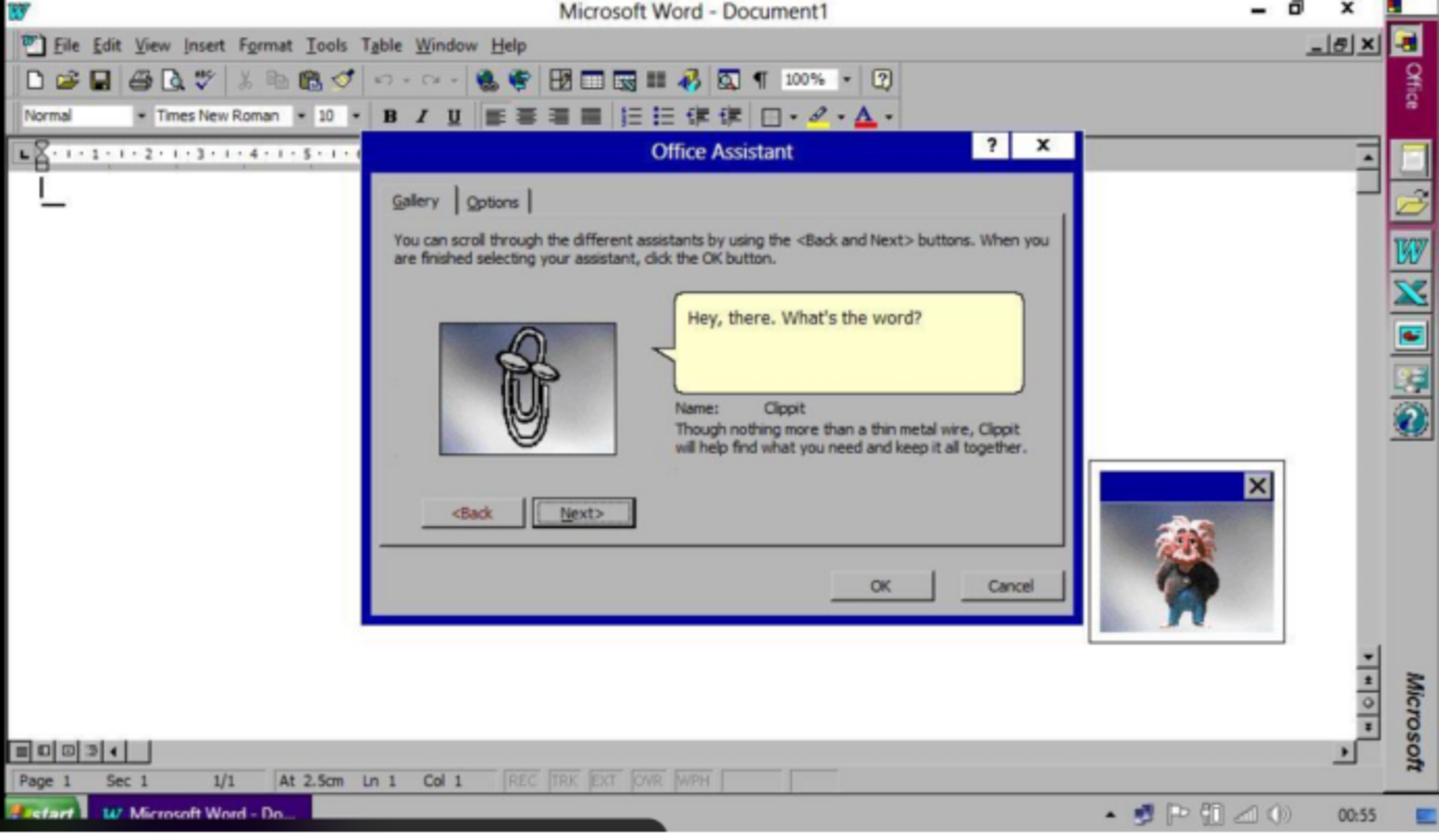Confirm the assistant with OK

[x=881, y=586]
